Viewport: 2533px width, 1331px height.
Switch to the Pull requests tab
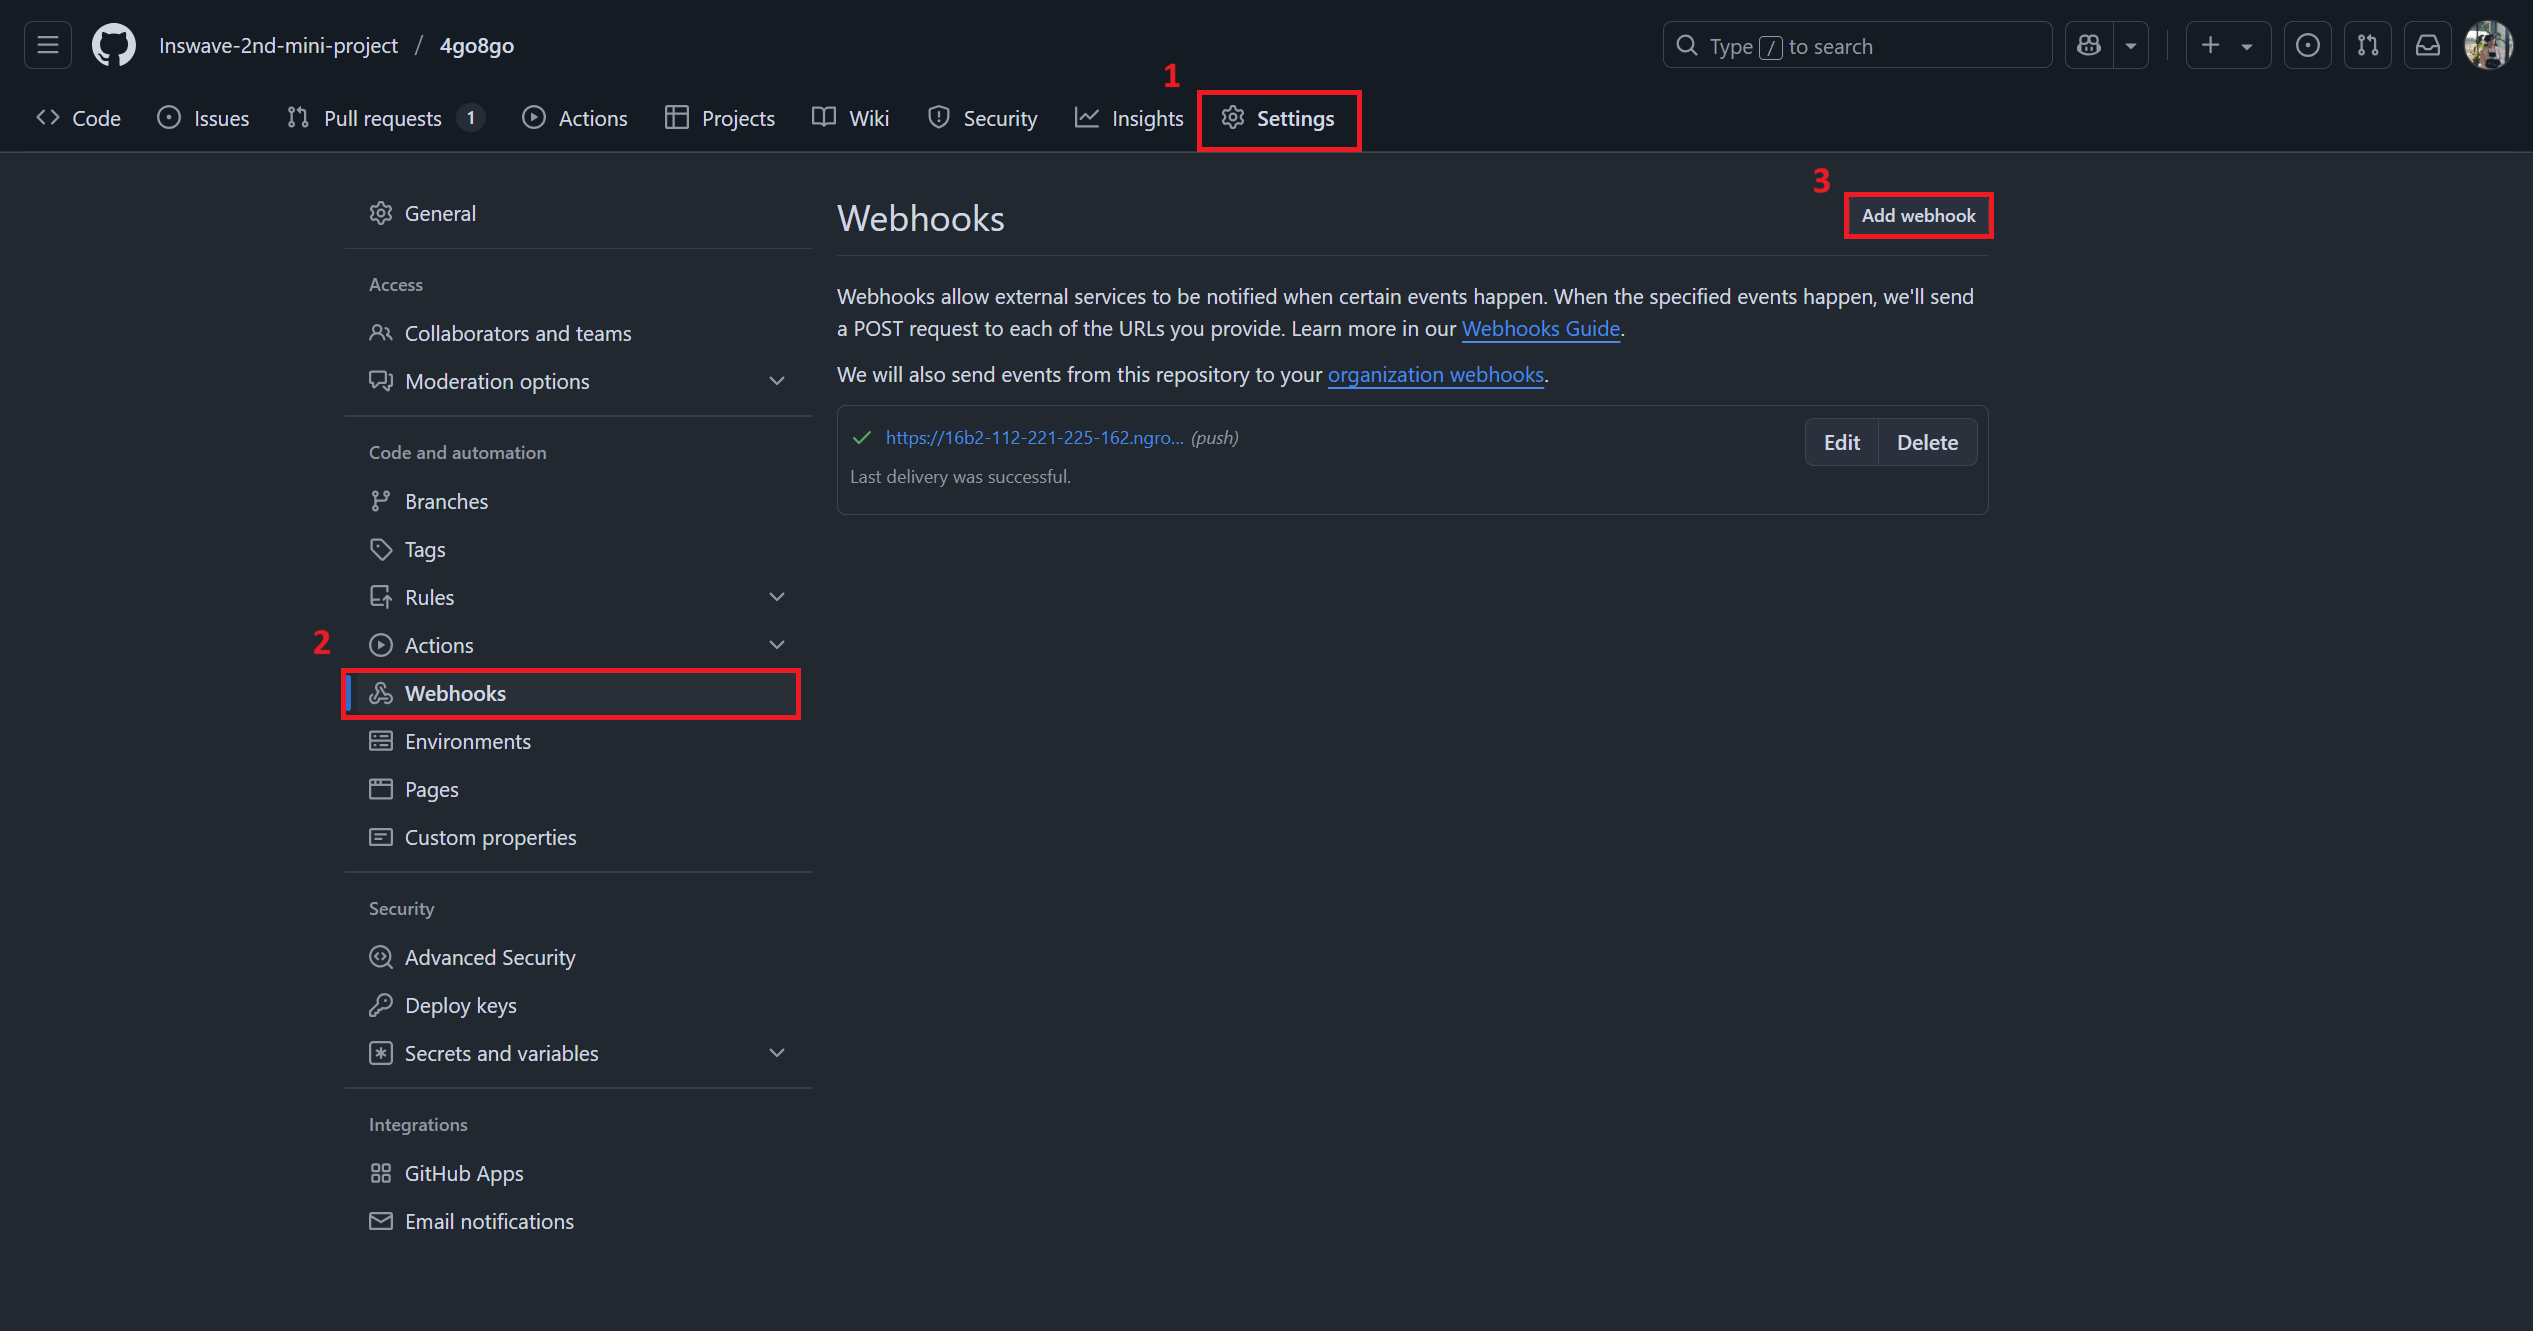tap(383, 118)
